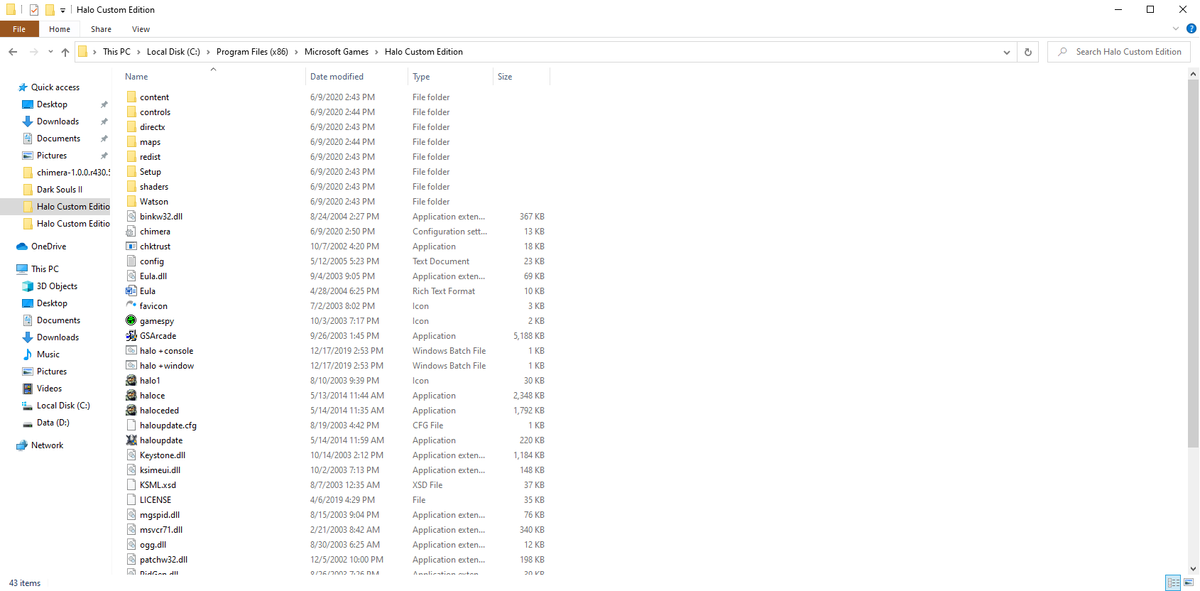
Task: Open the recent locations dropdown arrow
Action: click(x=49, y=52)
